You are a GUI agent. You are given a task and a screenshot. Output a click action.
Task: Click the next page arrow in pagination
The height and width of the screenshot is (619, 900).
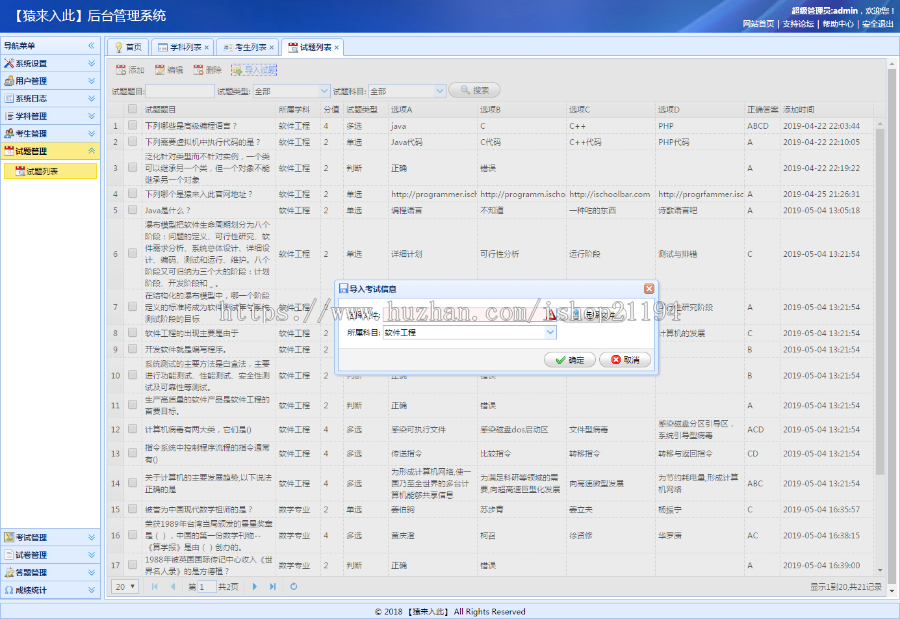click(x=254, y=587)
